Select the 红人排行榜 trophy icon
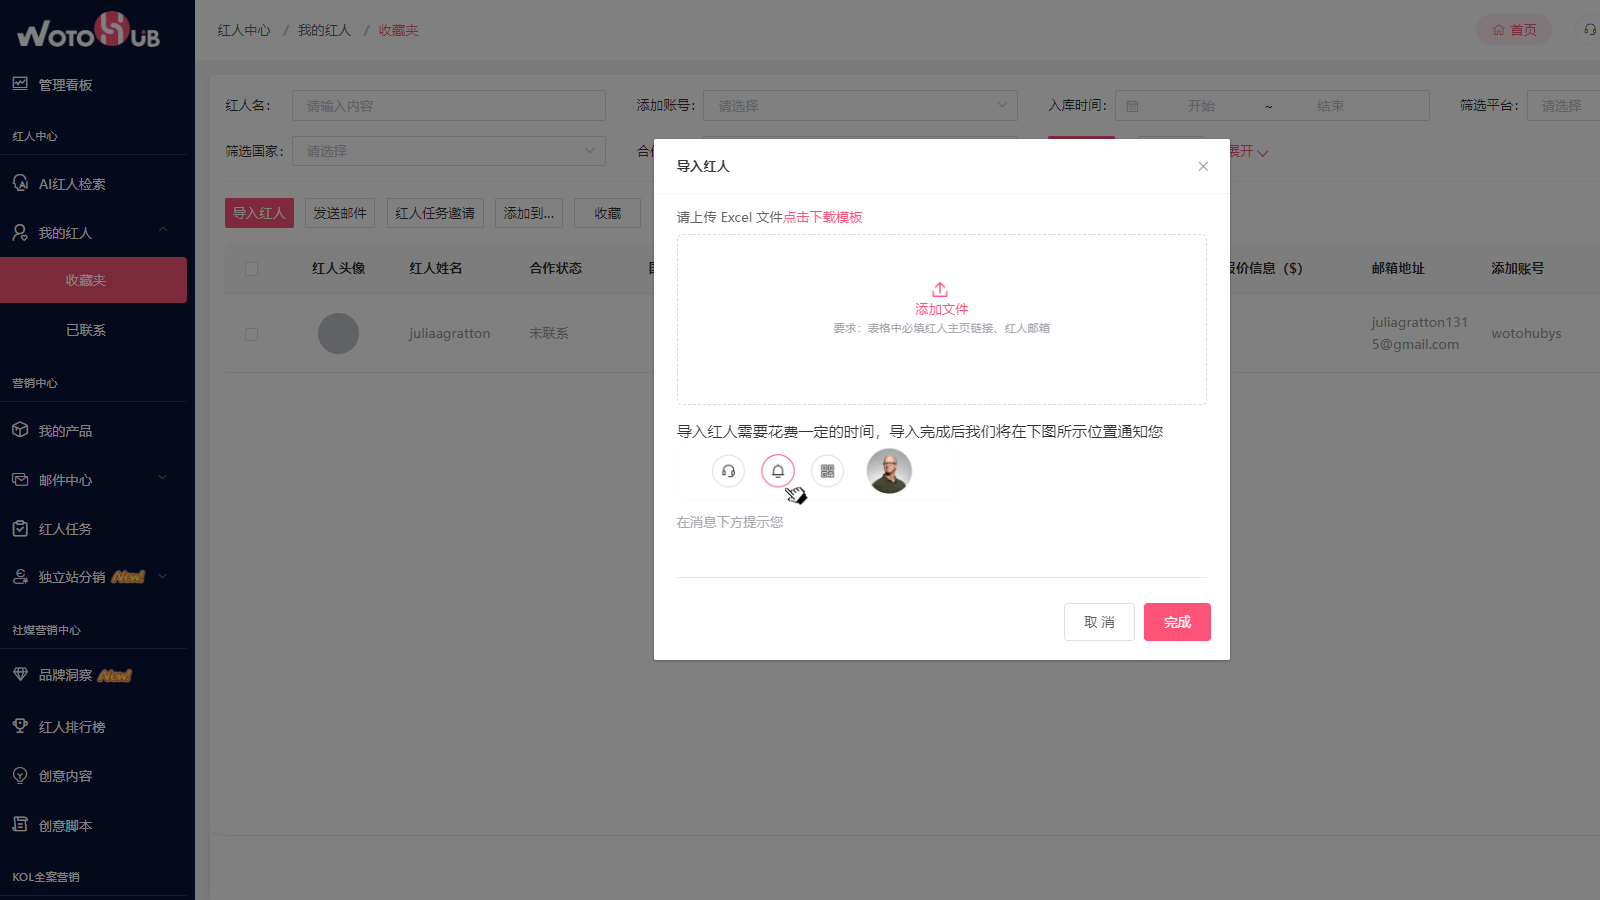 [x=20, y=726]
